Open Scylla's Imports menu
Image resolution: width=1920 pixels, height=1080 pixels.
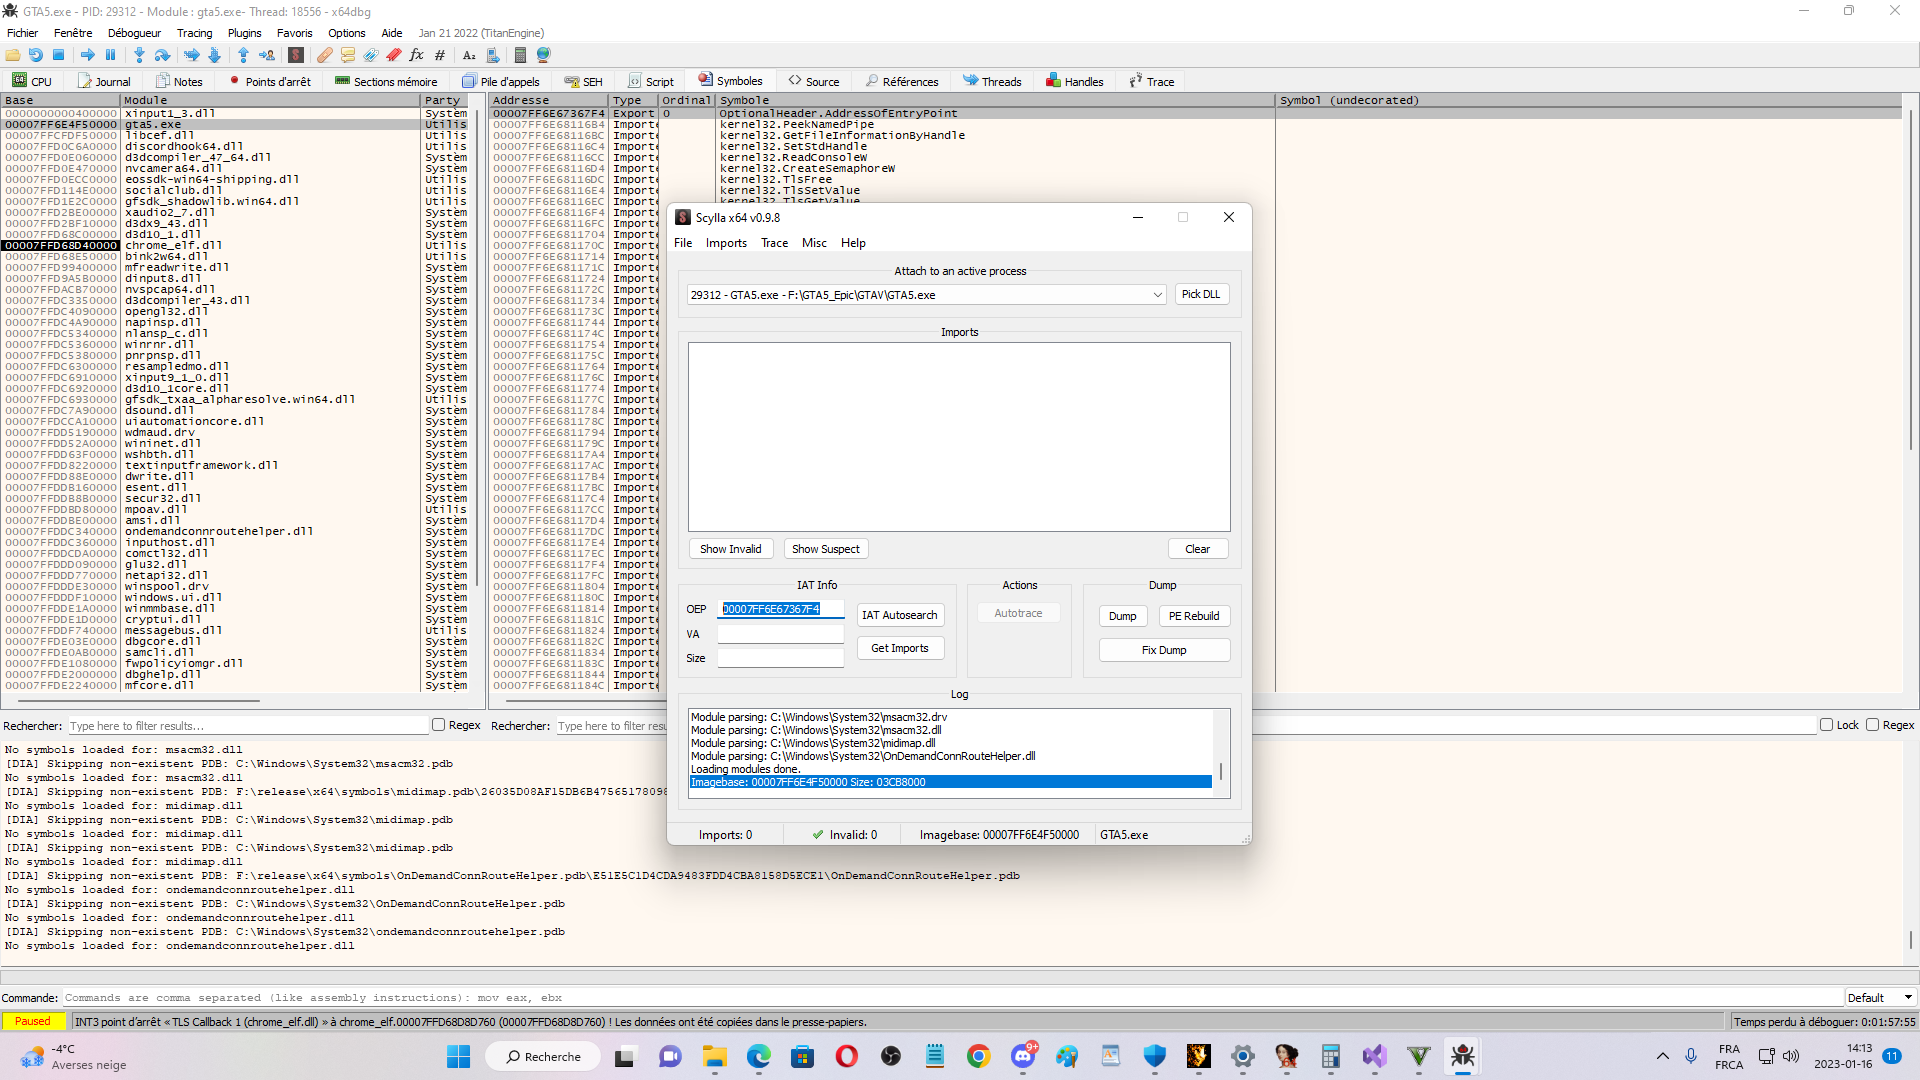[x=726, y=243]
